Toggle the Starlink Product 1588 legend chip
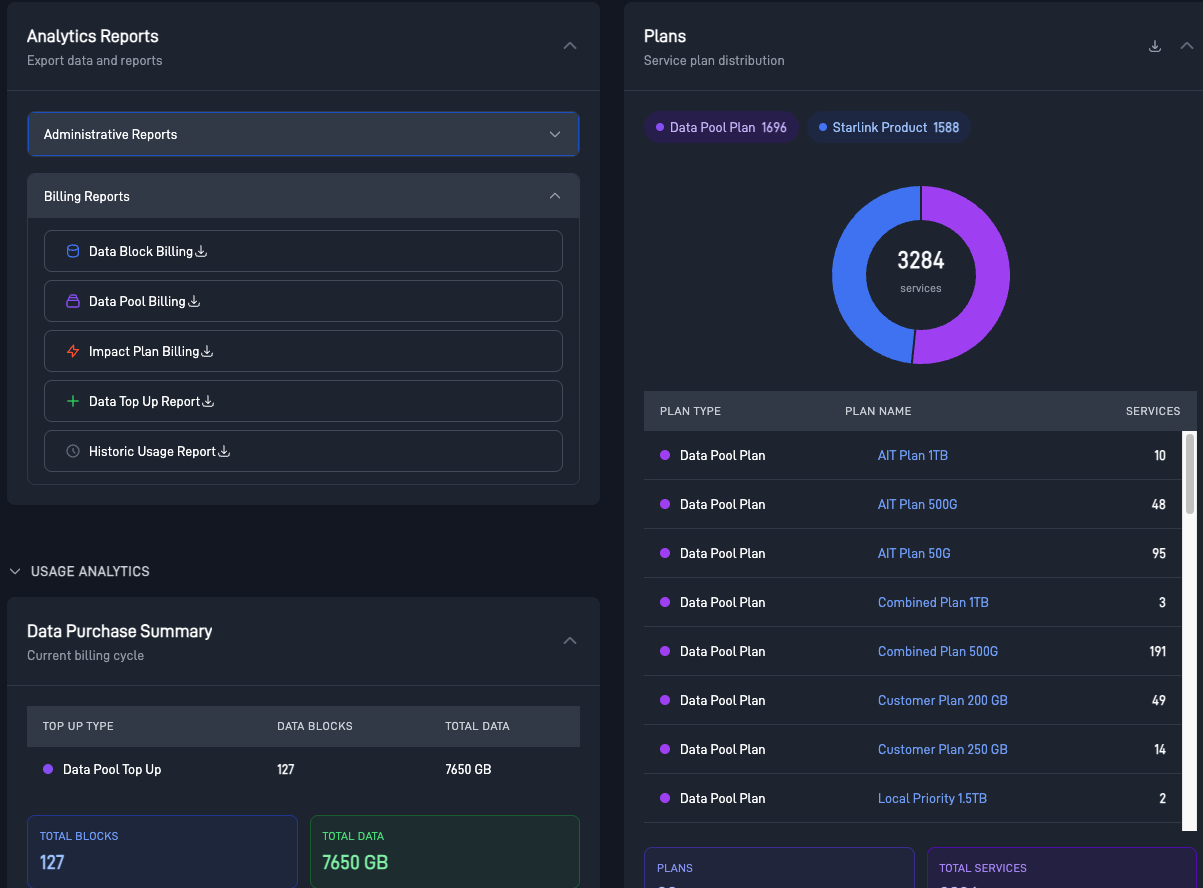Viewport: 1203px width, 888px height. [x=888, y=127]
